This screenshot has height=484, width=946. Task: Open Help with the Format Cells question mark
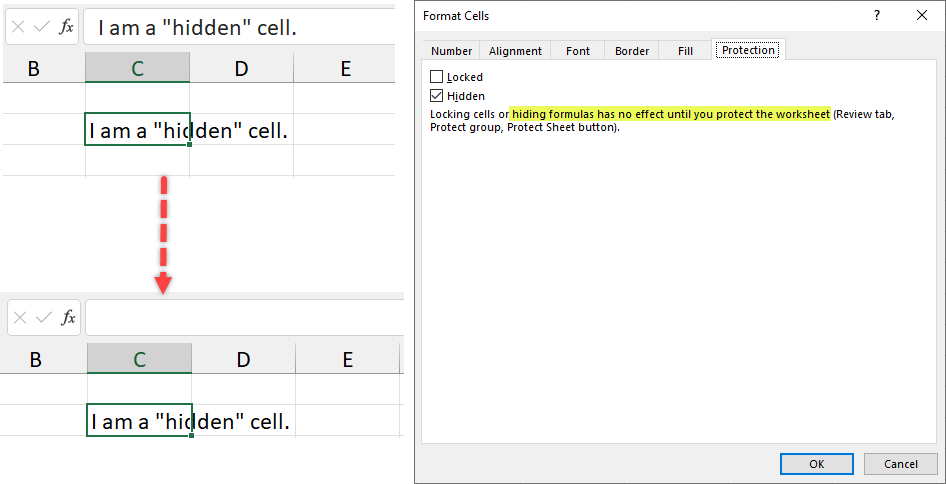tap(877, 15)
